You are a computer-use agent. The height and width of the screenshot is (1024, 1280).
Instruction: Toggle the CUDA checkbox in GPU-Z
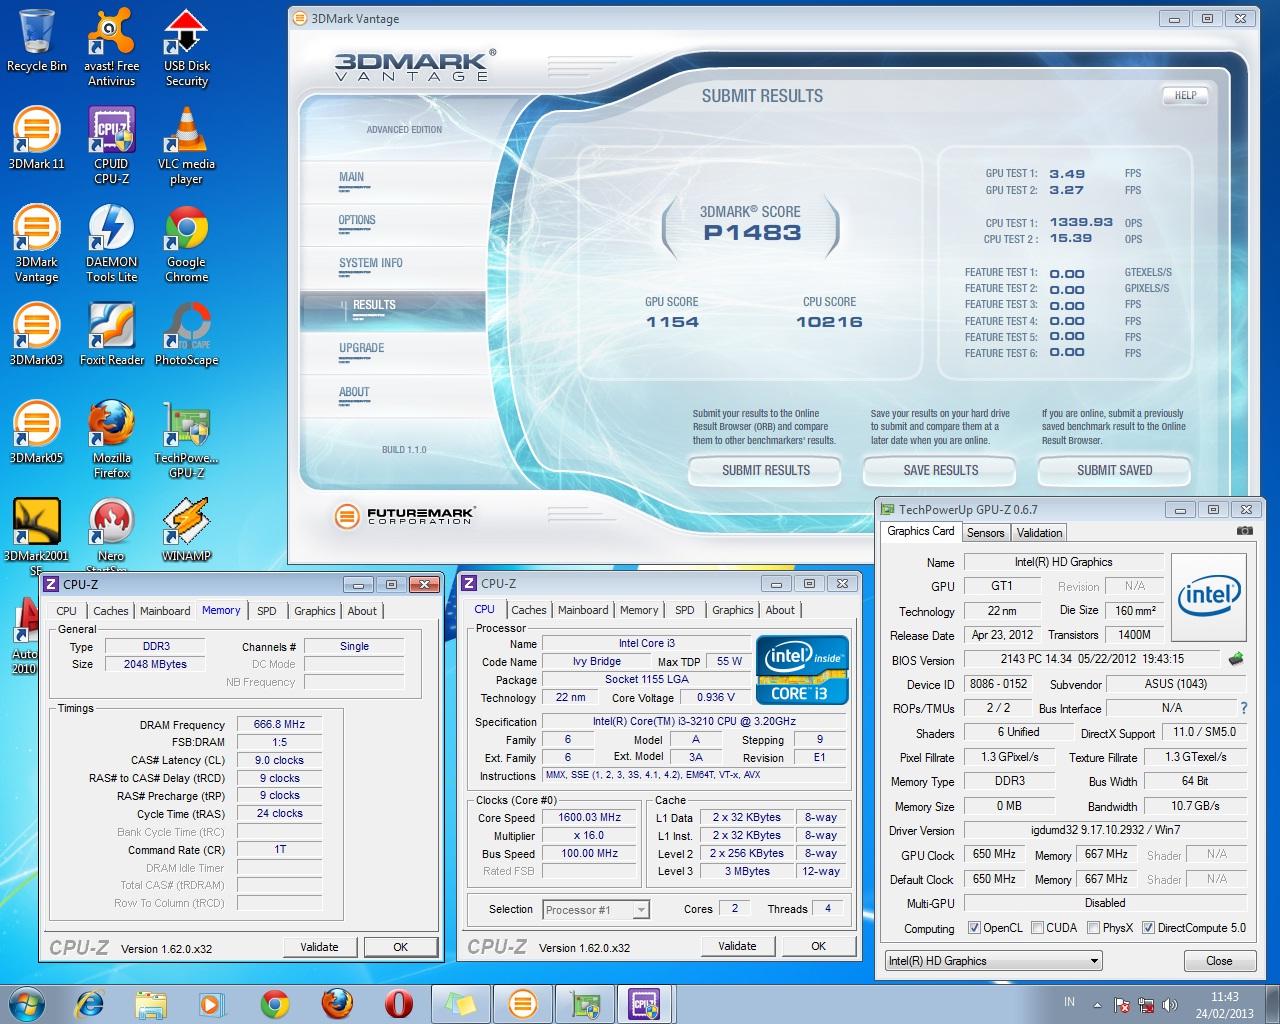(1038, 928)
